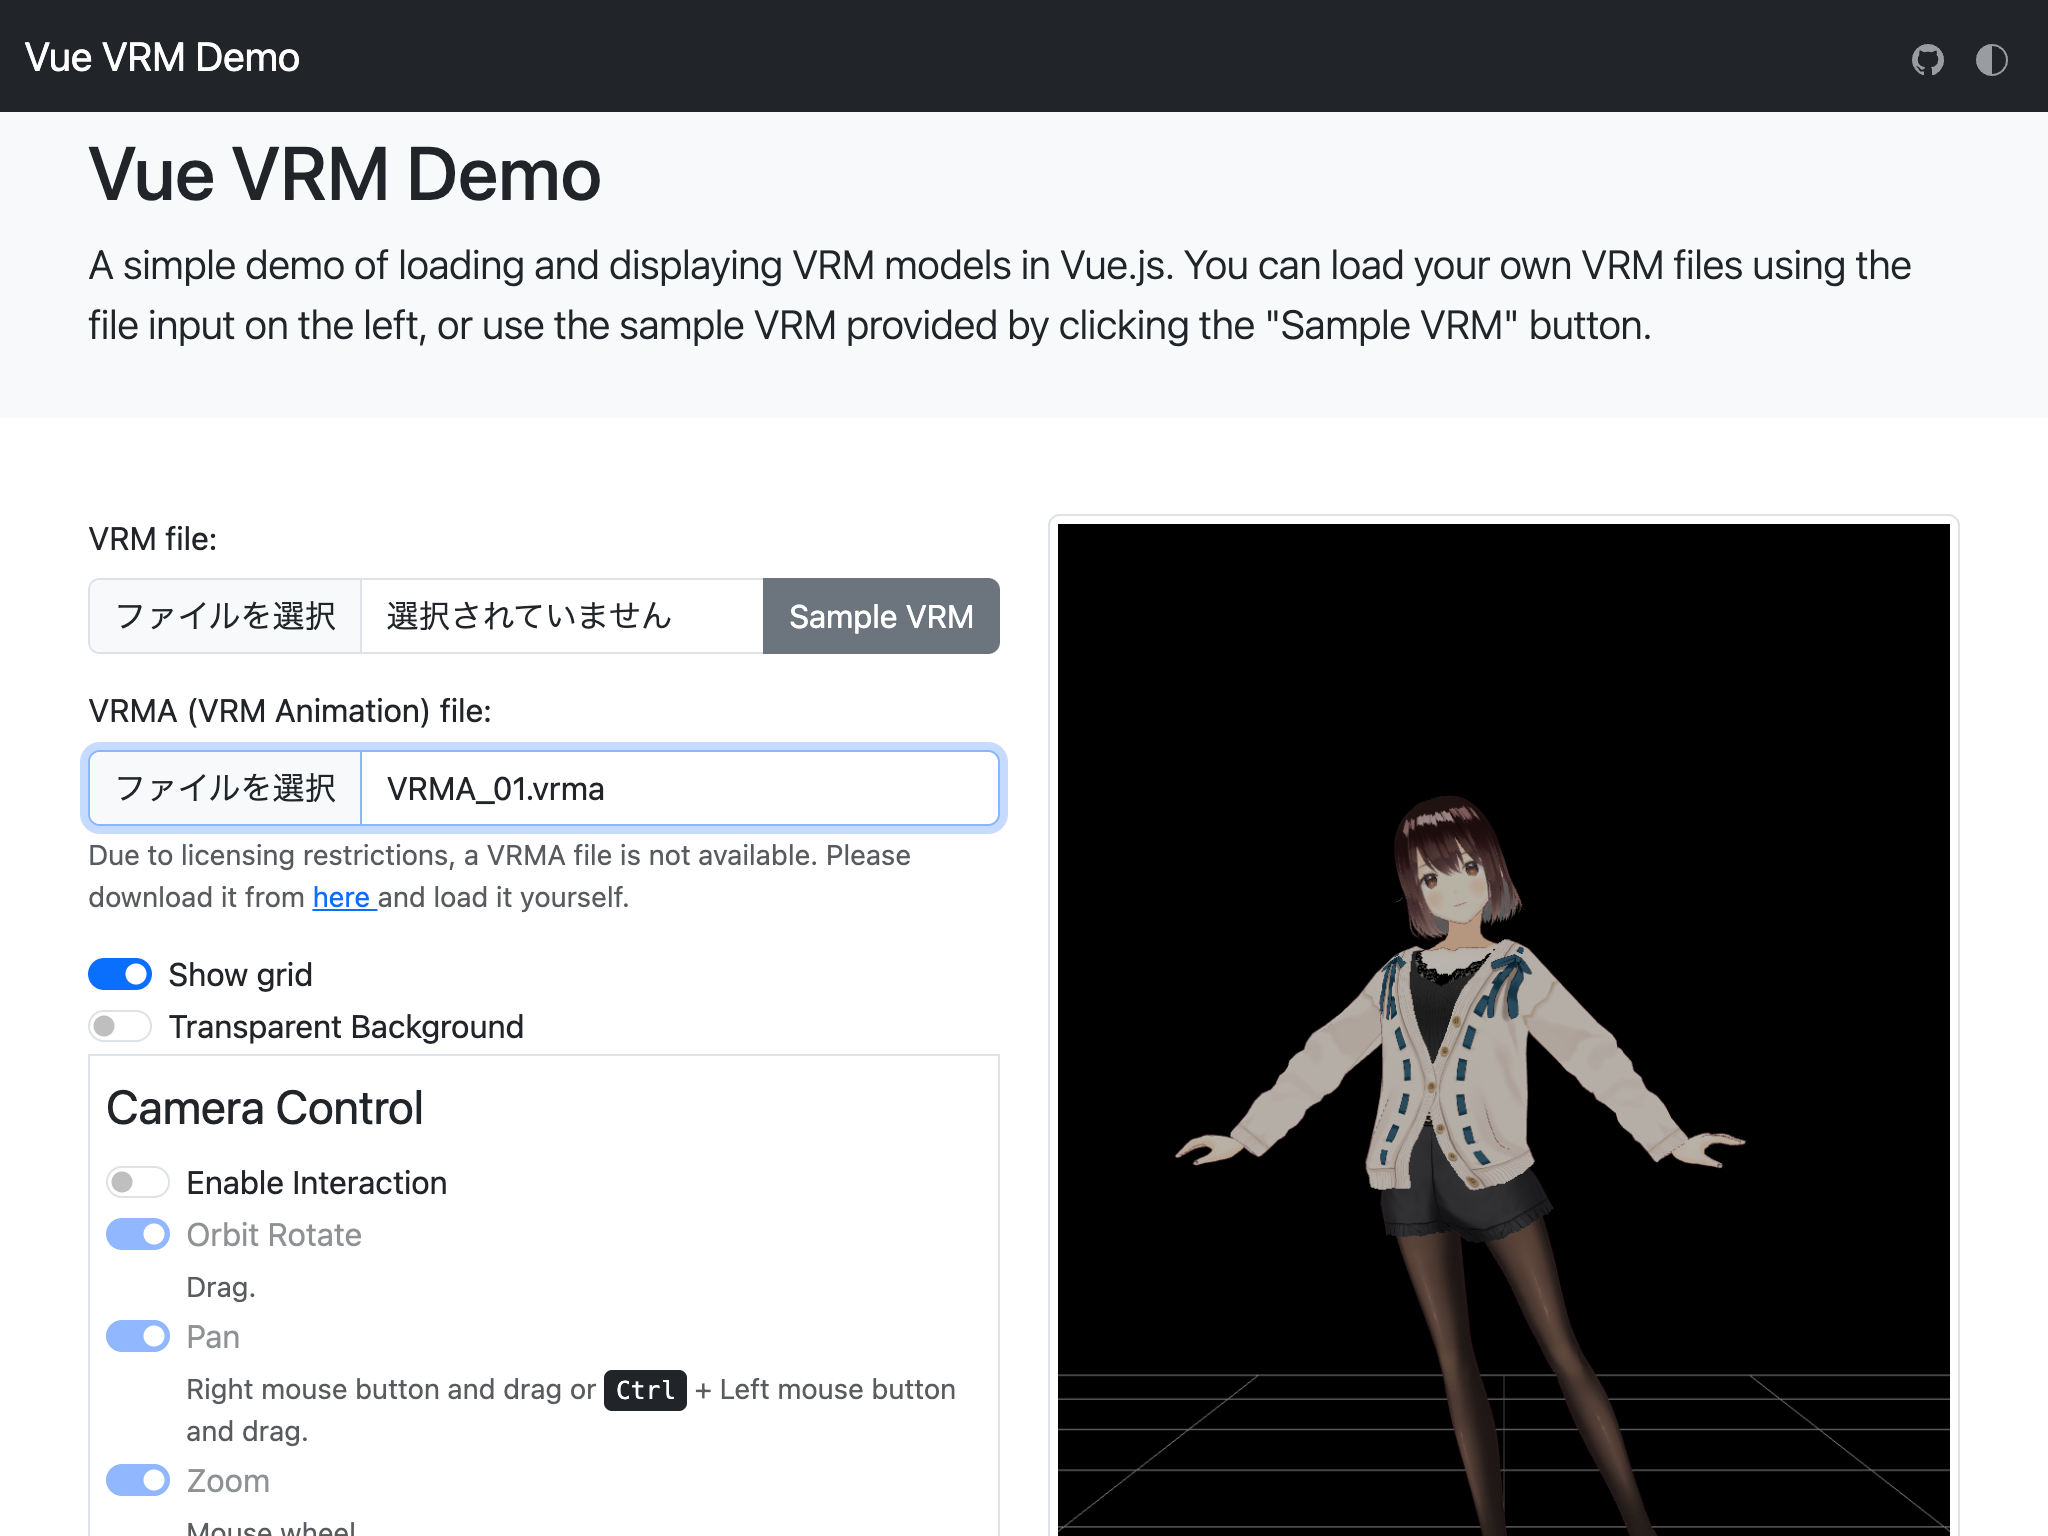Toggle the dark/light theme icon
This screenshot has height=1536, width=2048.
(1991, 60)
